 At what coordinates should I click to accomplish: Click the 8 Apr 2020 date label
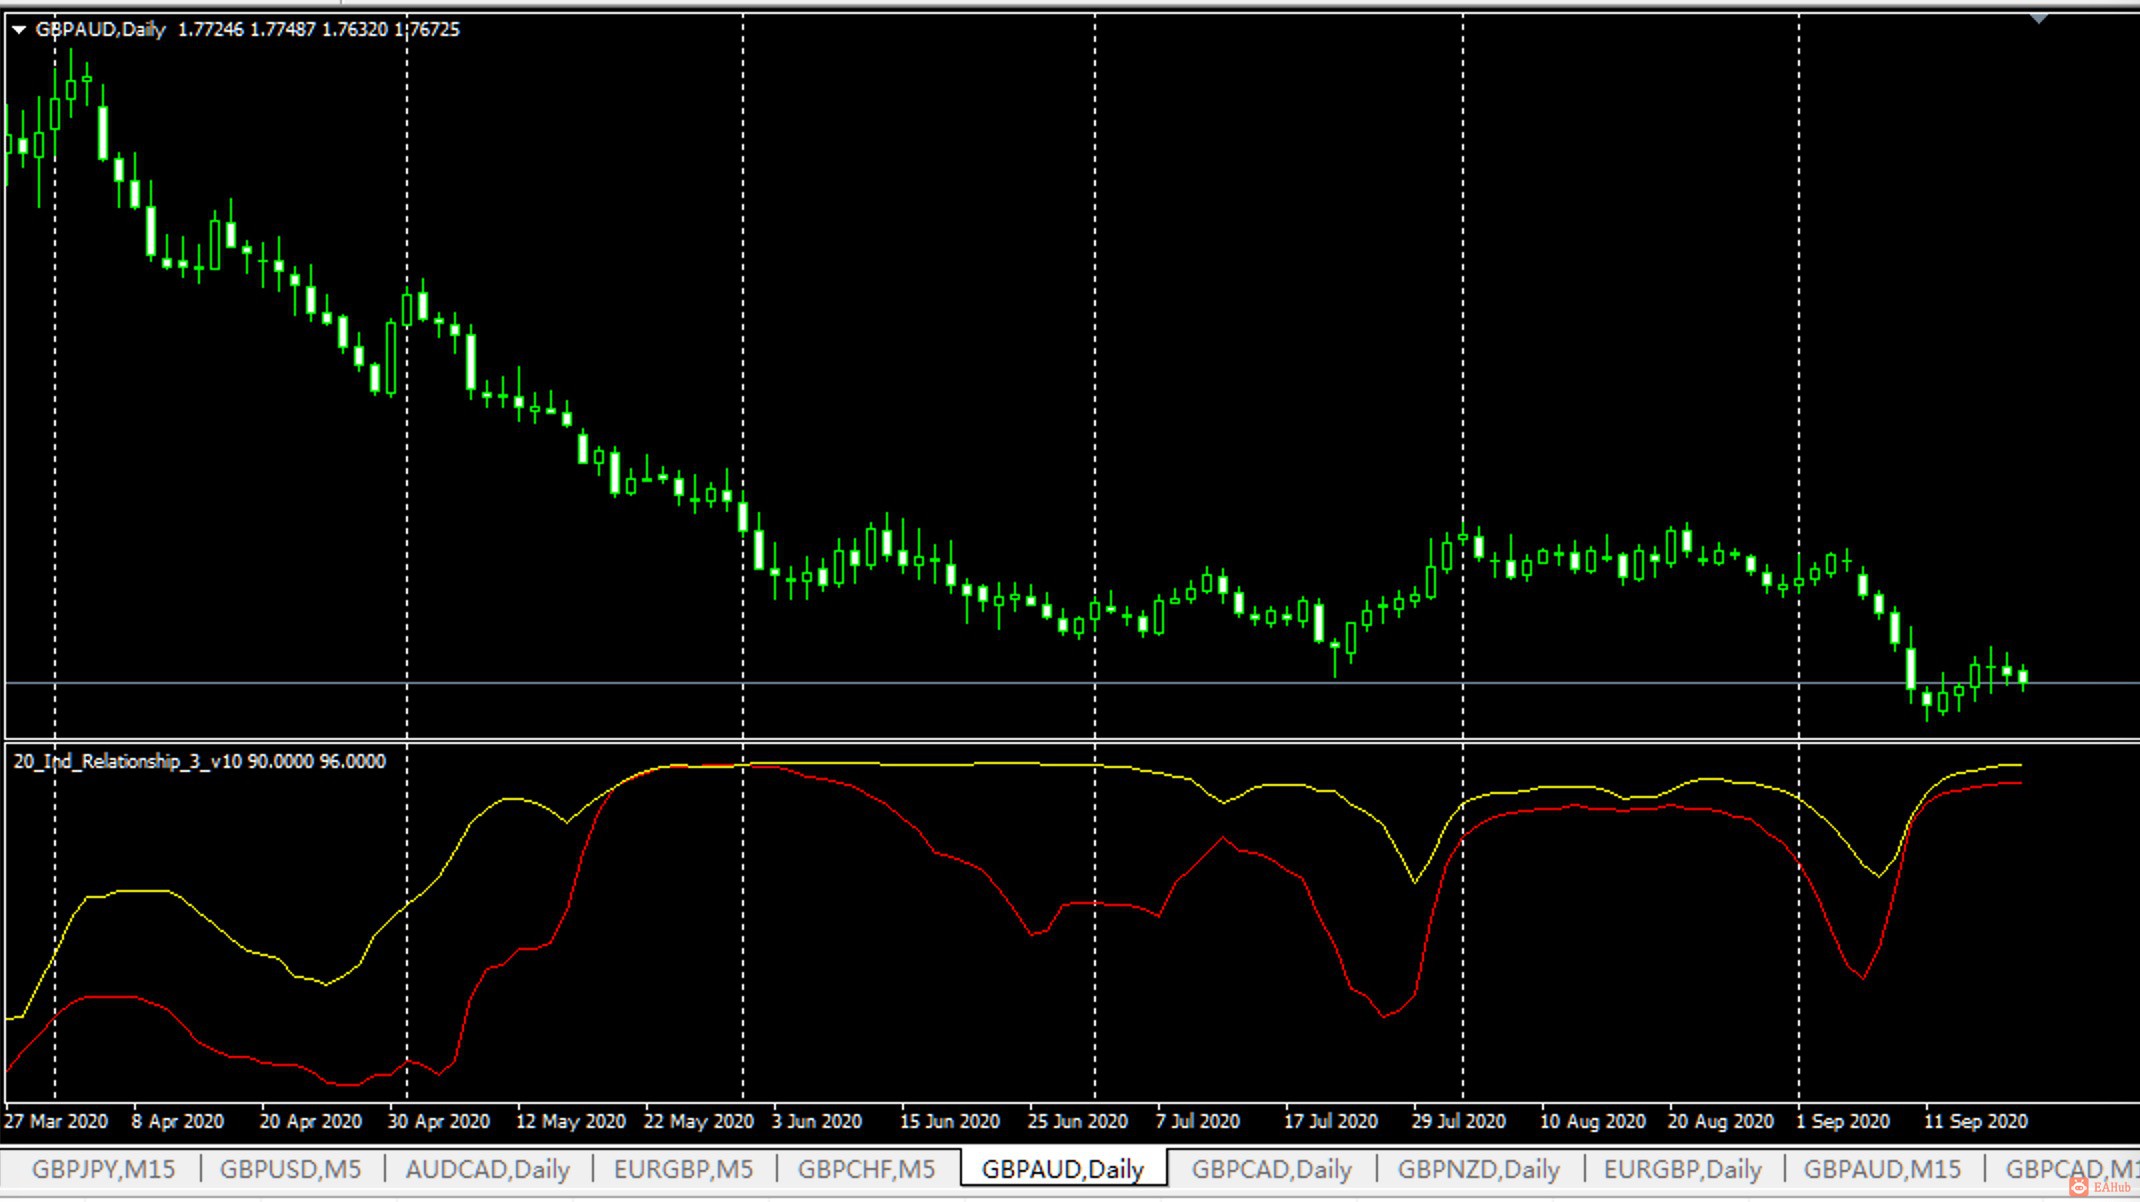(178, 1121)
